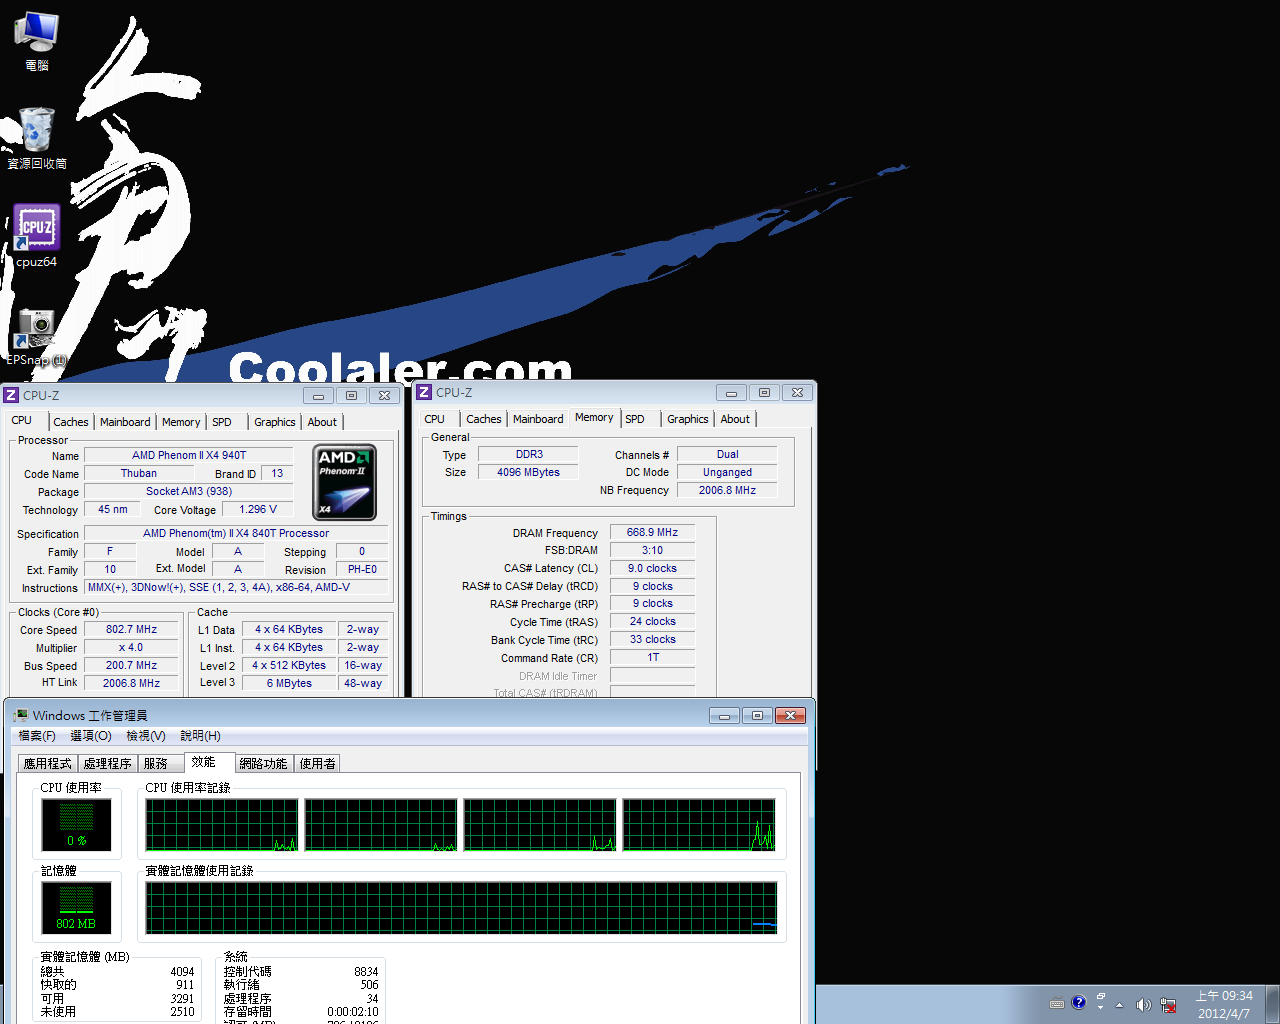This screenshot has height=1024, width=1280.
Task: Click the Core Voltage value 1.296 V
Action: coord(258,509)
